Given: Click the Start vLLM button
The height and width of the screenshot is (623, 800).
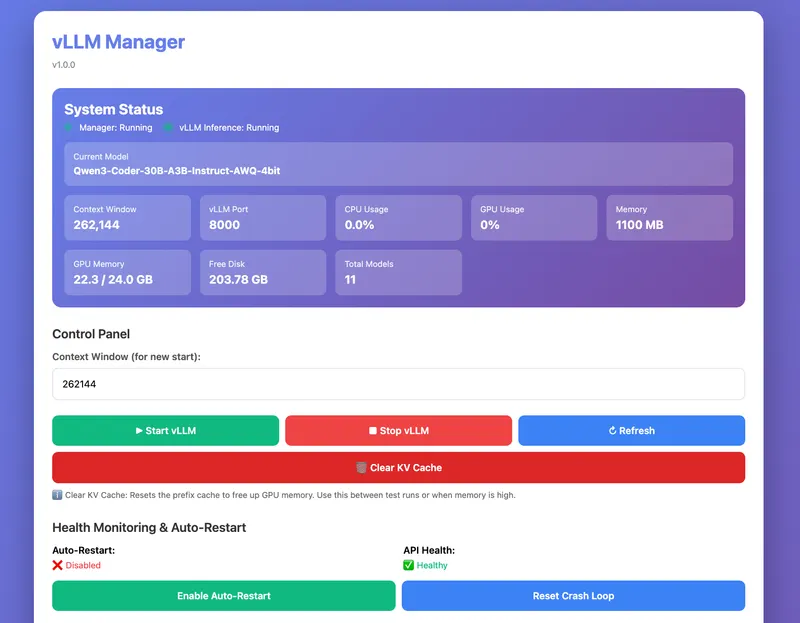Looking at the screenshot, I should pos(165,431).
